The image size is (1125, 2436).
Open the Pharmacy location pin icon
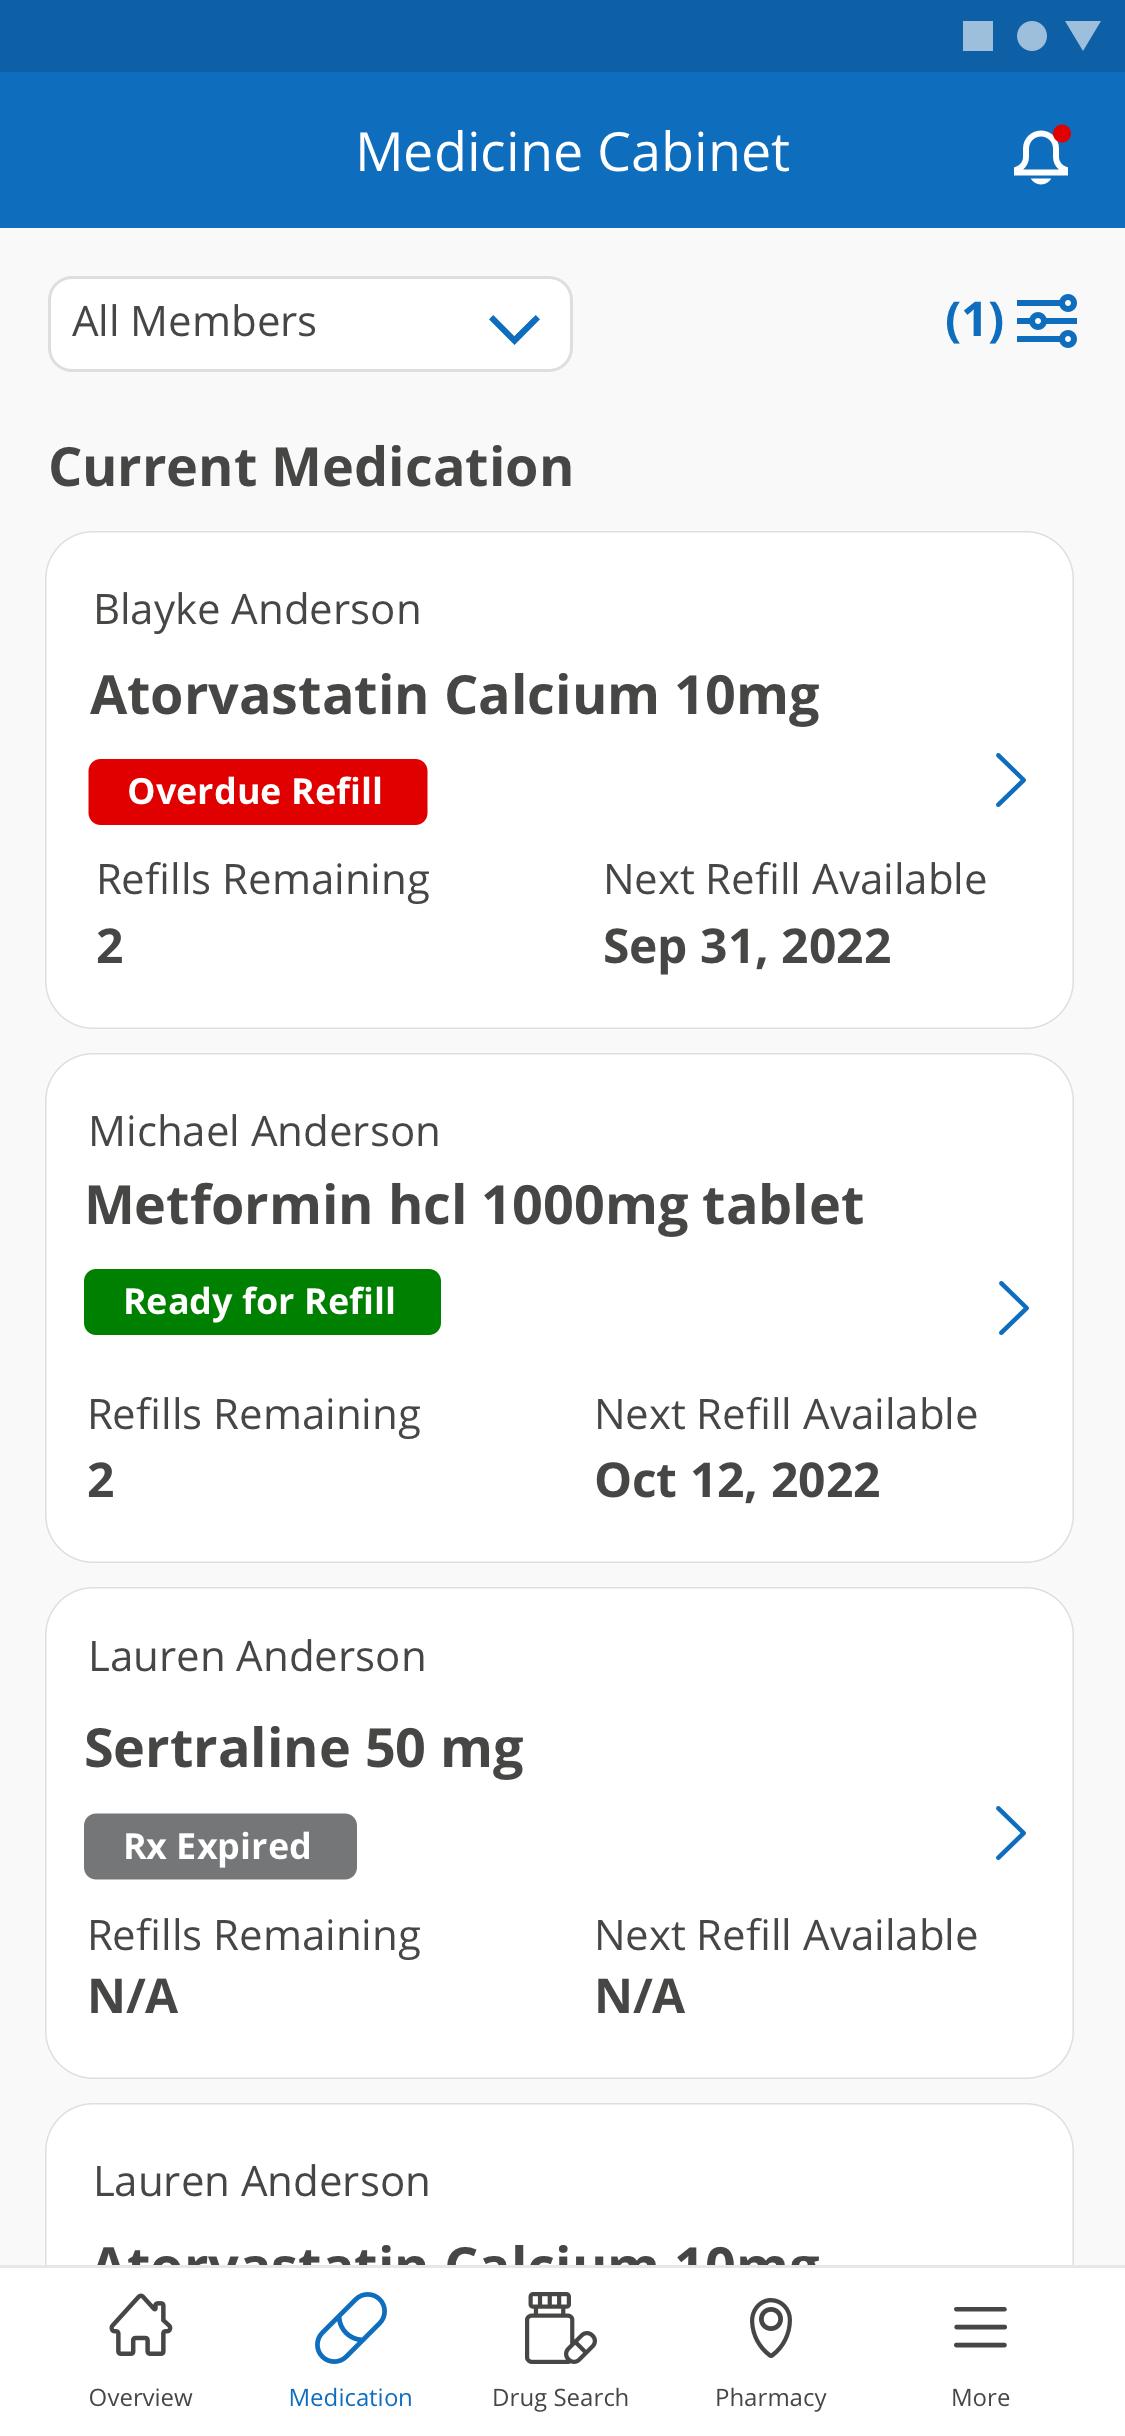[x=771, y=2327]
